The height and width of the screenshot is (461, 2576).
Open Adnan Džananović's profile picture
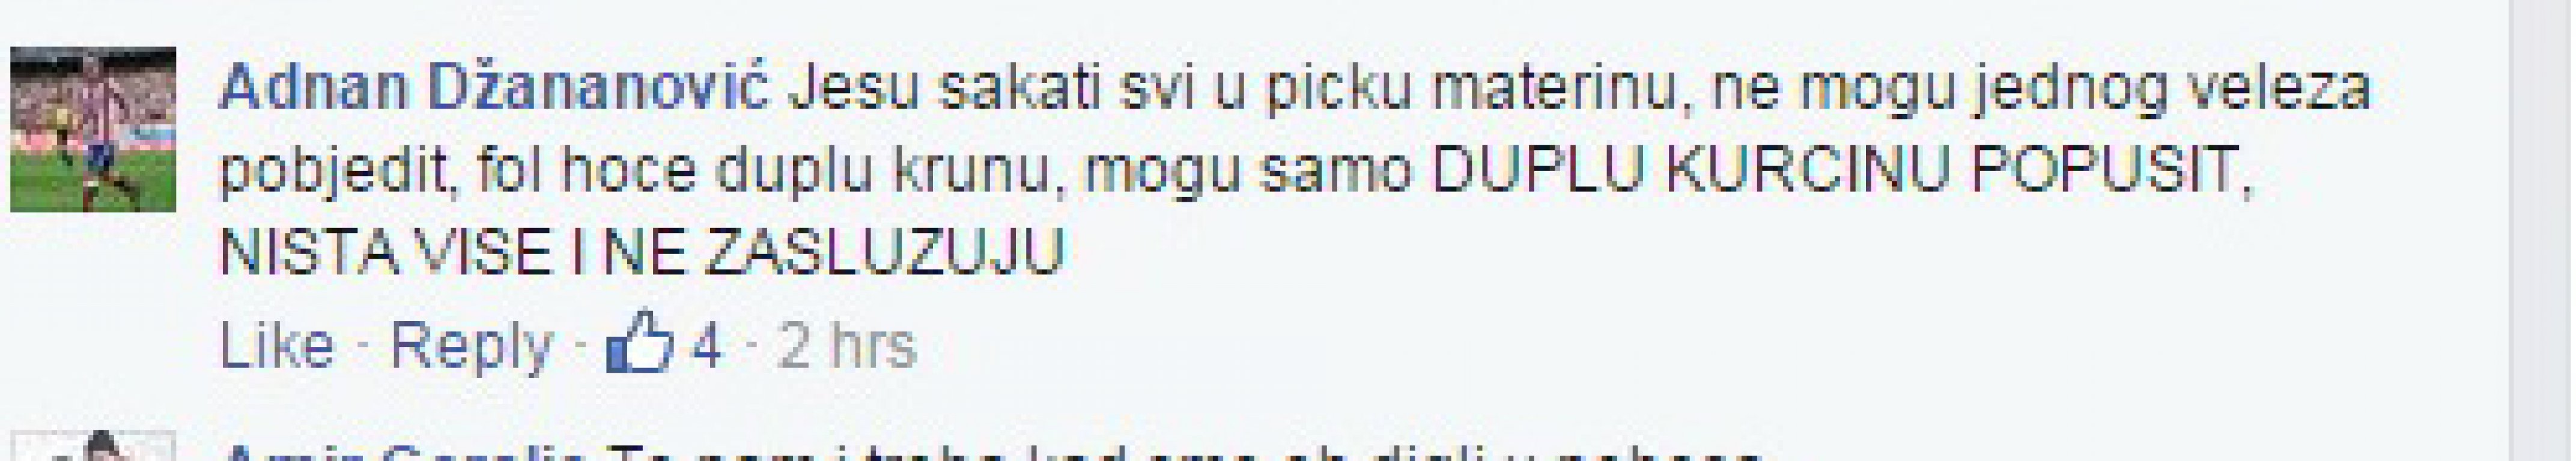point(93,129)
